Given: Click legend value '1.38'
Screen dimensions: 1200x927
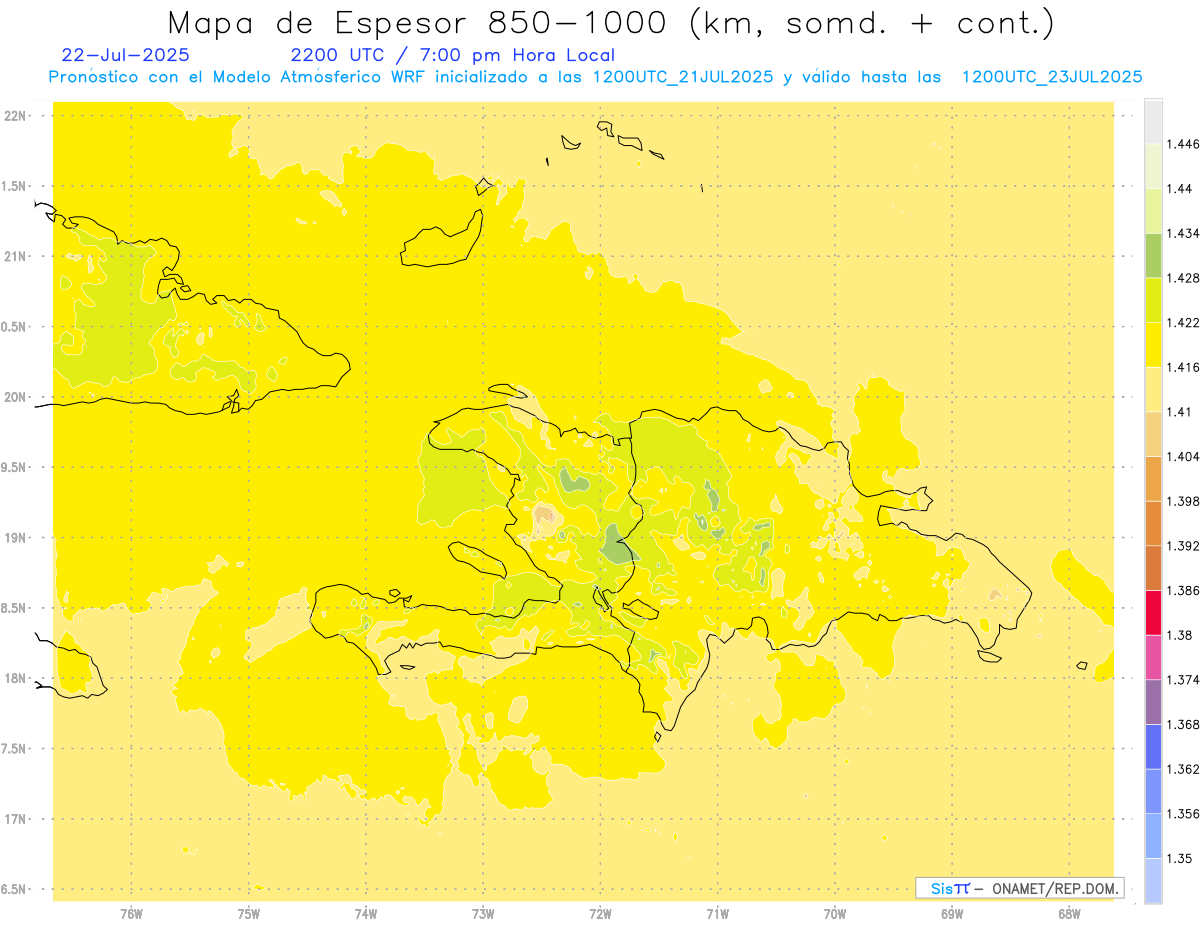Looking at the screenshot, I should pyautogui.click(x=1179, y=635).
